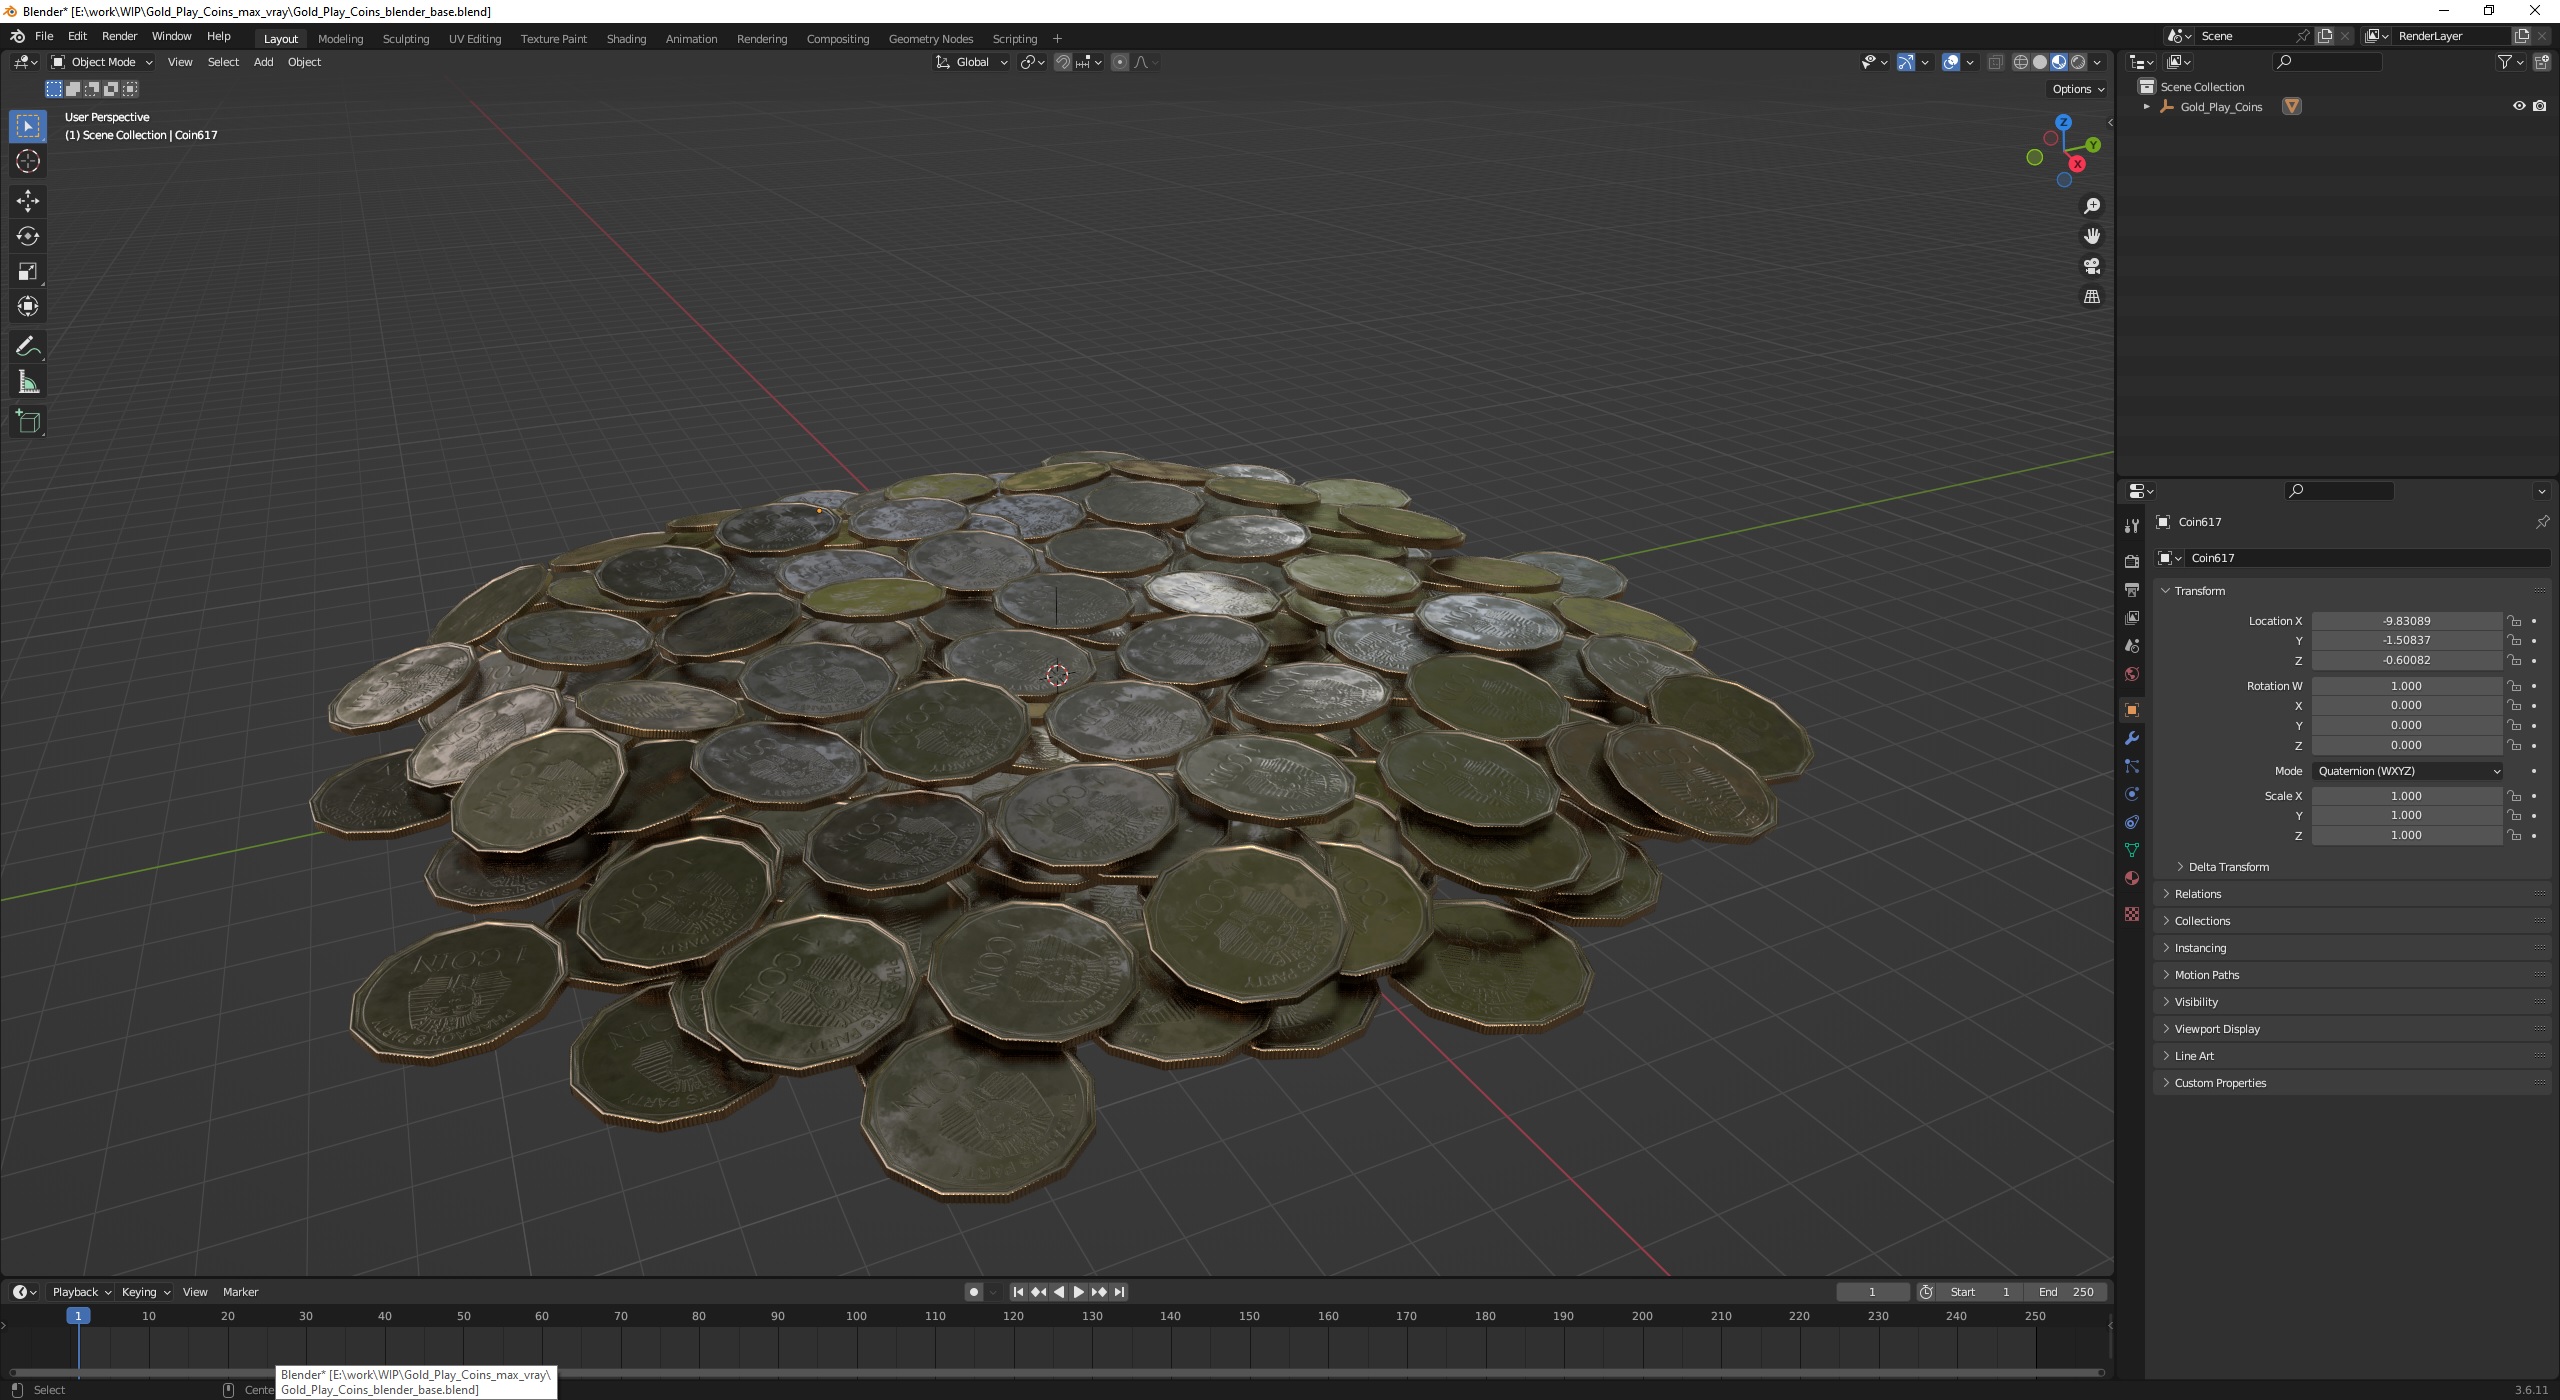Viewport: 2560px width, 1400px height.
Task: Select the Transform tool
Action: [28, 306]
